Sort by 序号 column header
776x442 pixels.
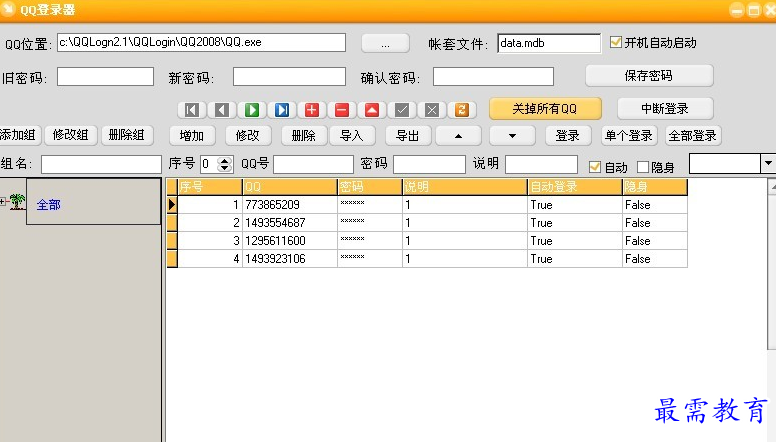210,187
